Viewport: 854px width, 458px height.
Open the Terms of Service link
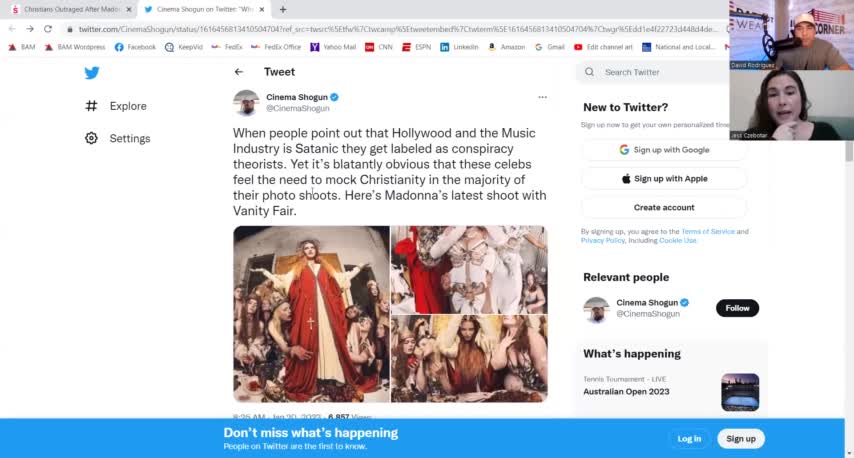click(x=708, y=232)
